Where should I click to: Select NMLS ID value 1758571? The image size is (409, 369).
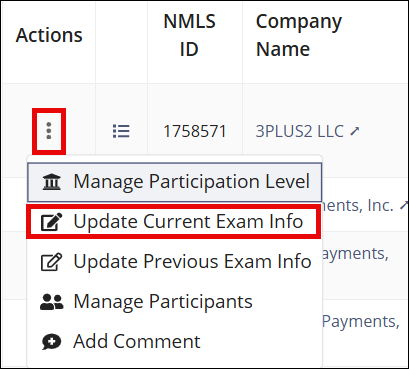pyautogui.click(x=195, y=131)
